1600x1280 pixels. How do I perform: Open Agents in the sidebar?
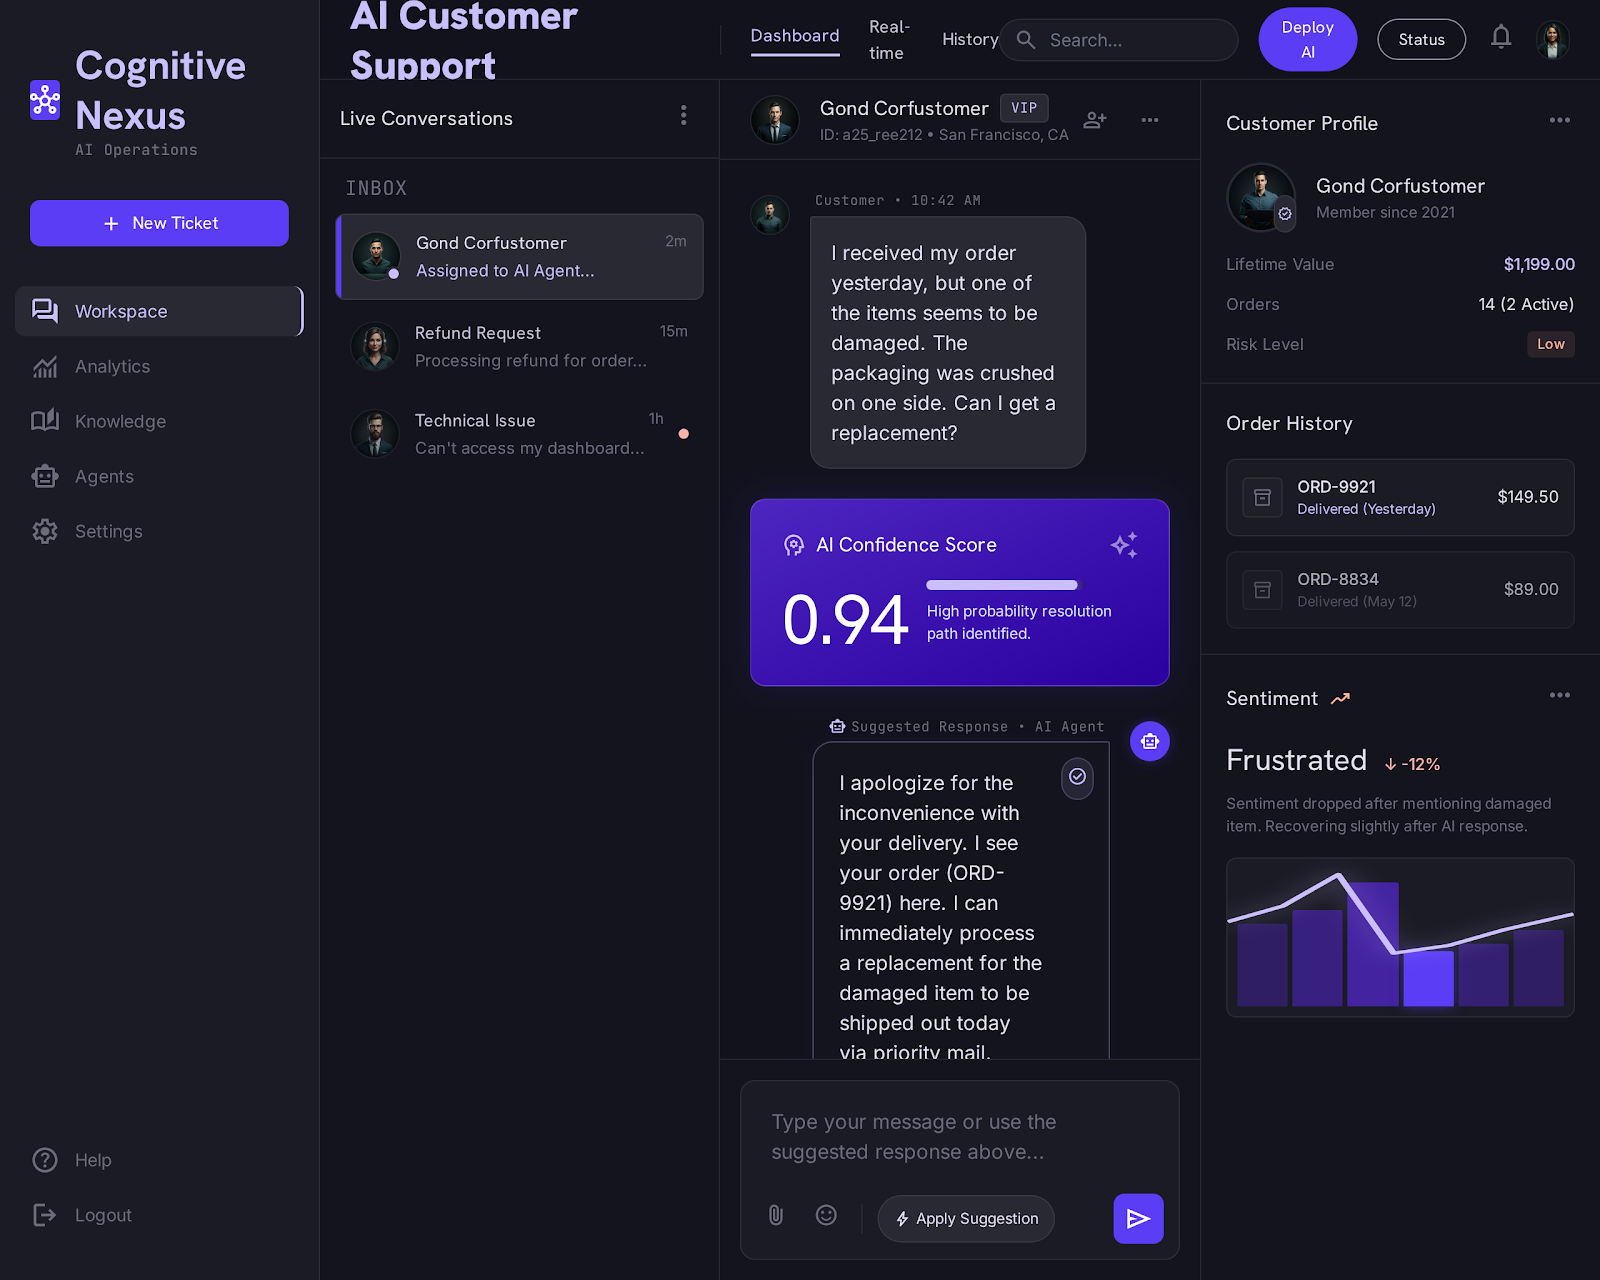tap(158, 477)
